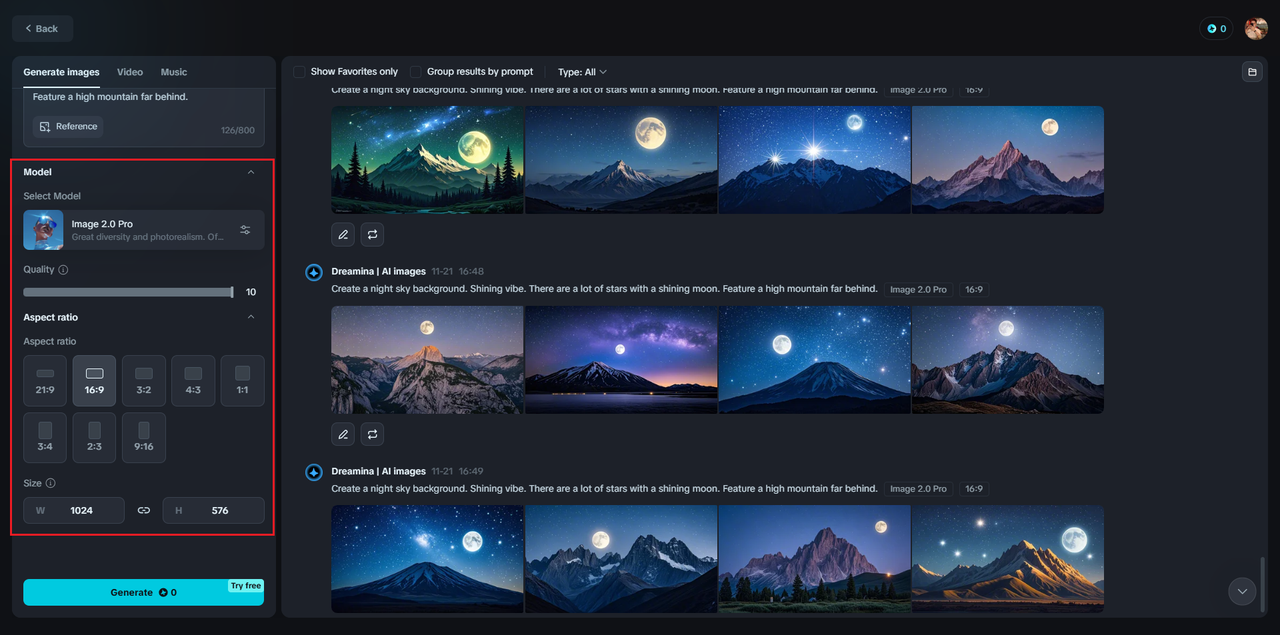This screenshot has width=1280, height=635.
Task: Choose the 4:3 aspect ratio
Action: [193, 380]
